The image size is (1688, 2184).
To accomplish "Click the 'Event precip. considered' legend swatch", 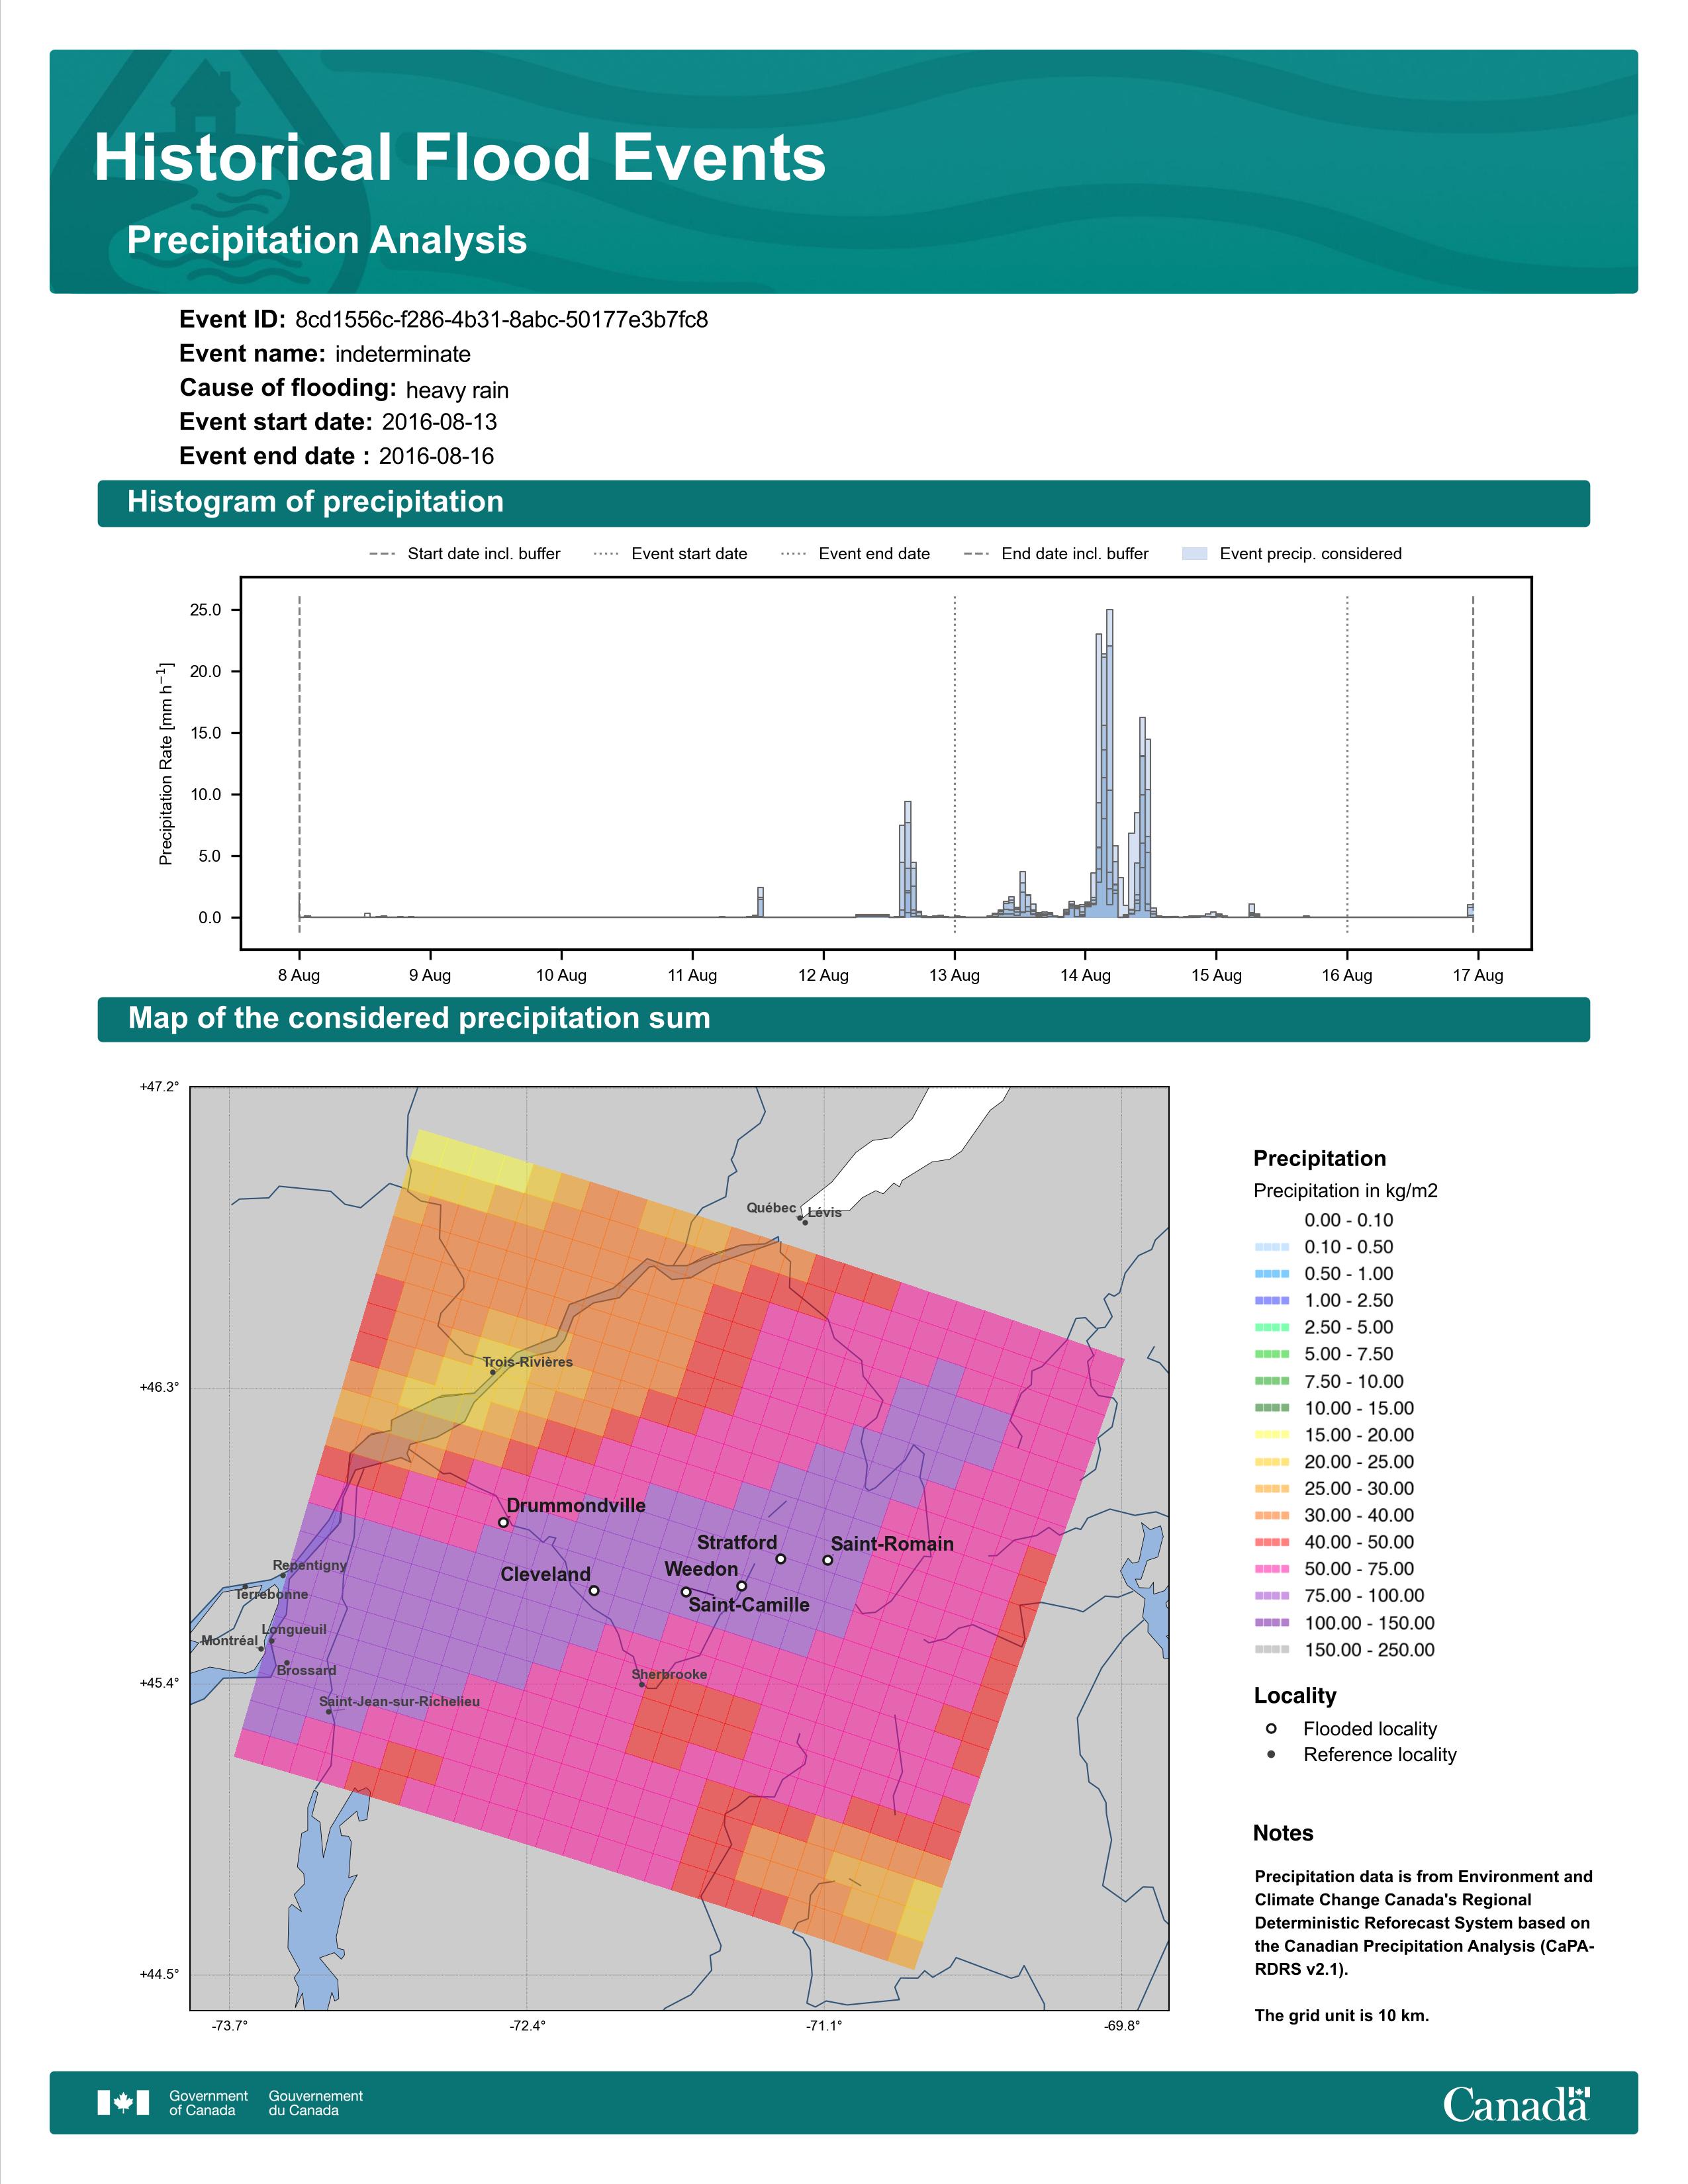I will [1195, 554].
